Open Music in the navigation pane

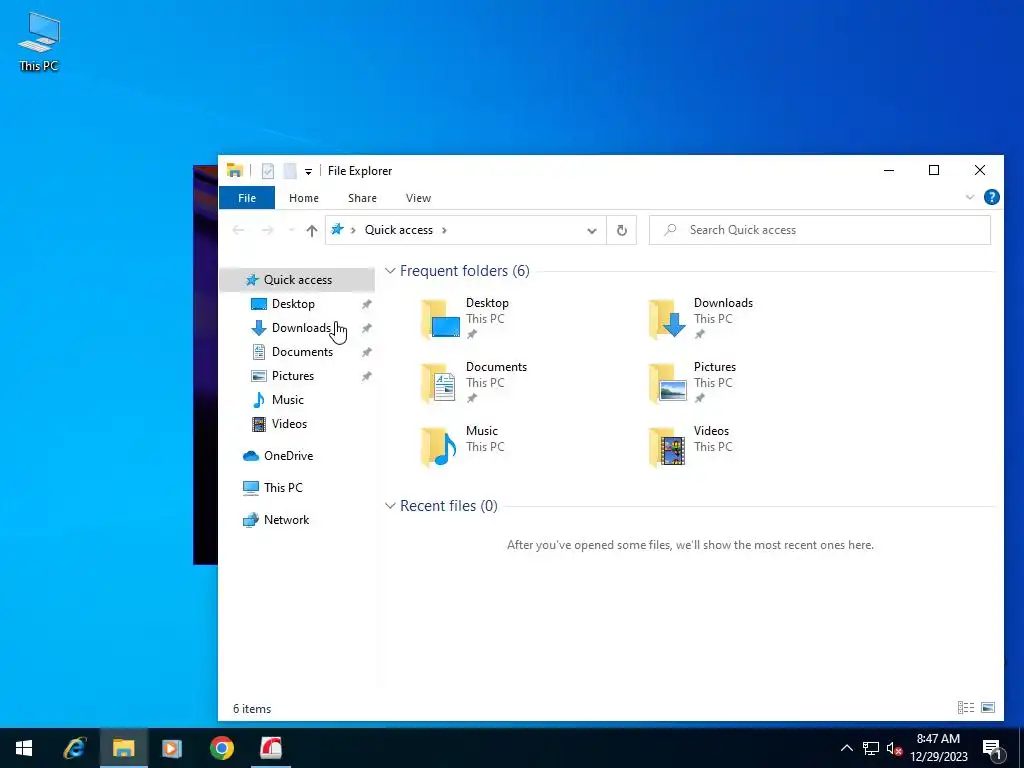pos(287,400)
